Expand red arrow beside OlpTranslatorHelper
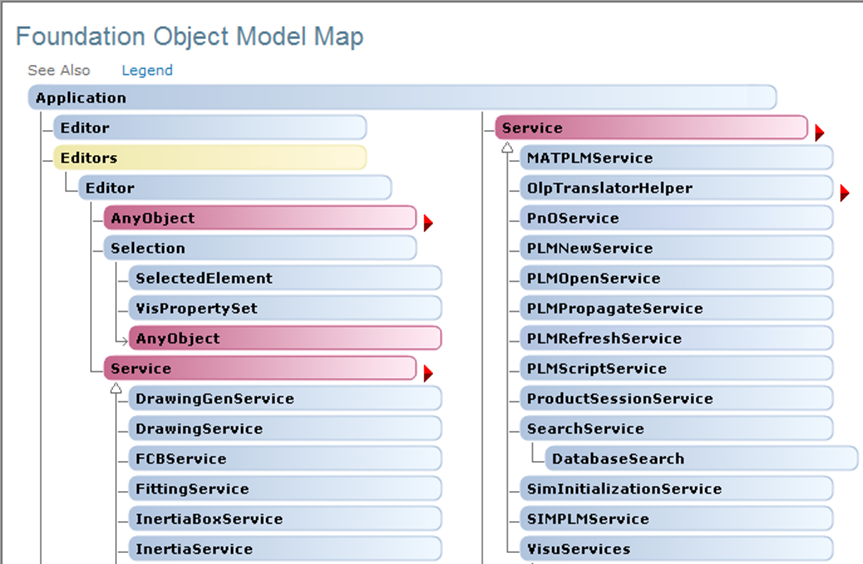 845,193
